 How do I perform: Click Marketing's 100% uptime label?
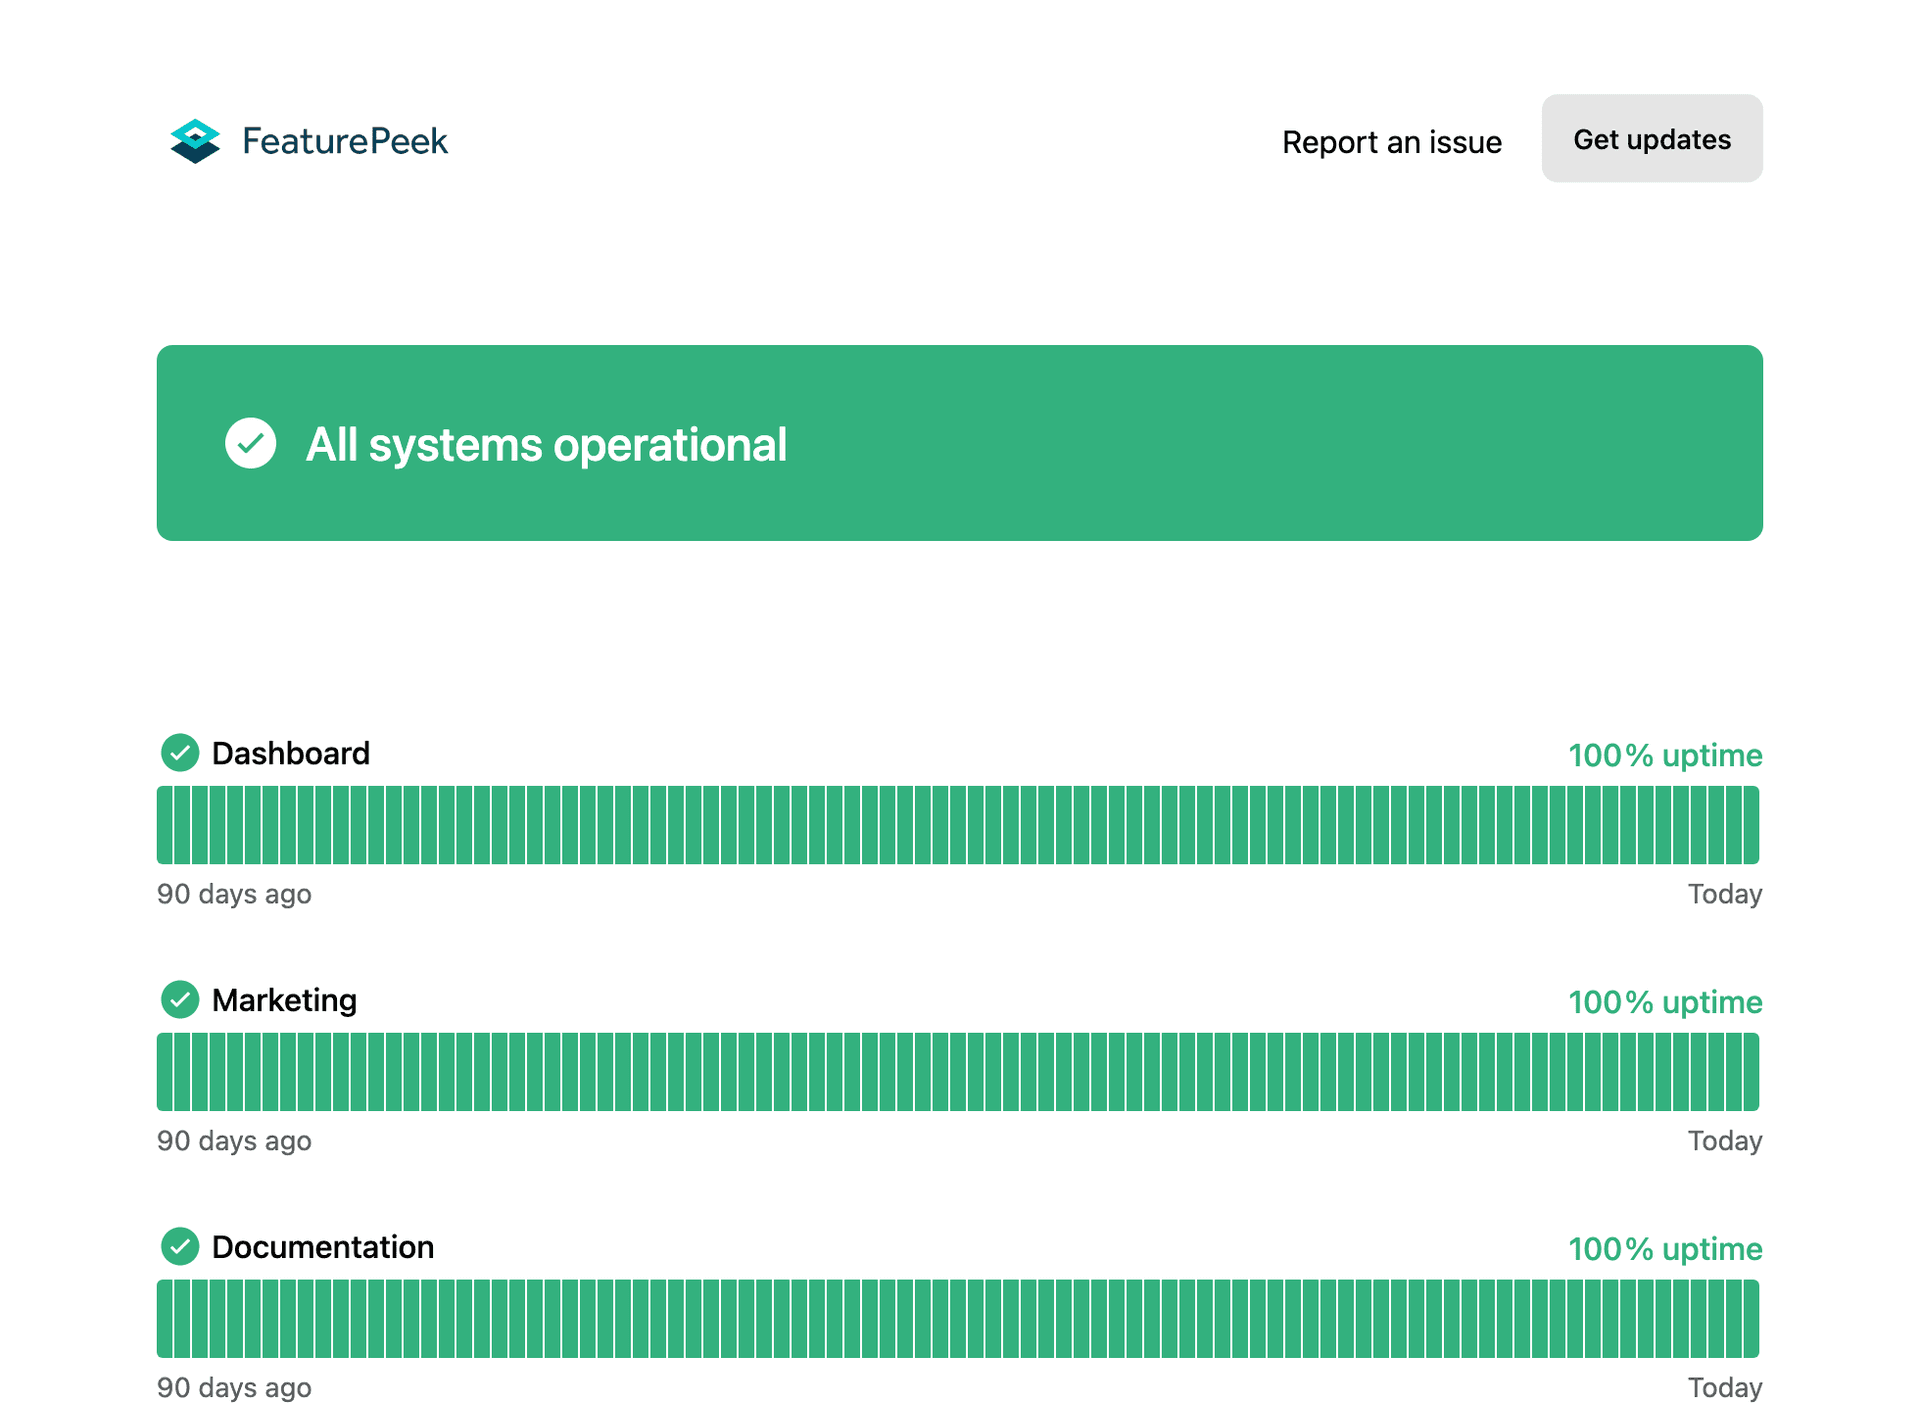(1665, 1002)
